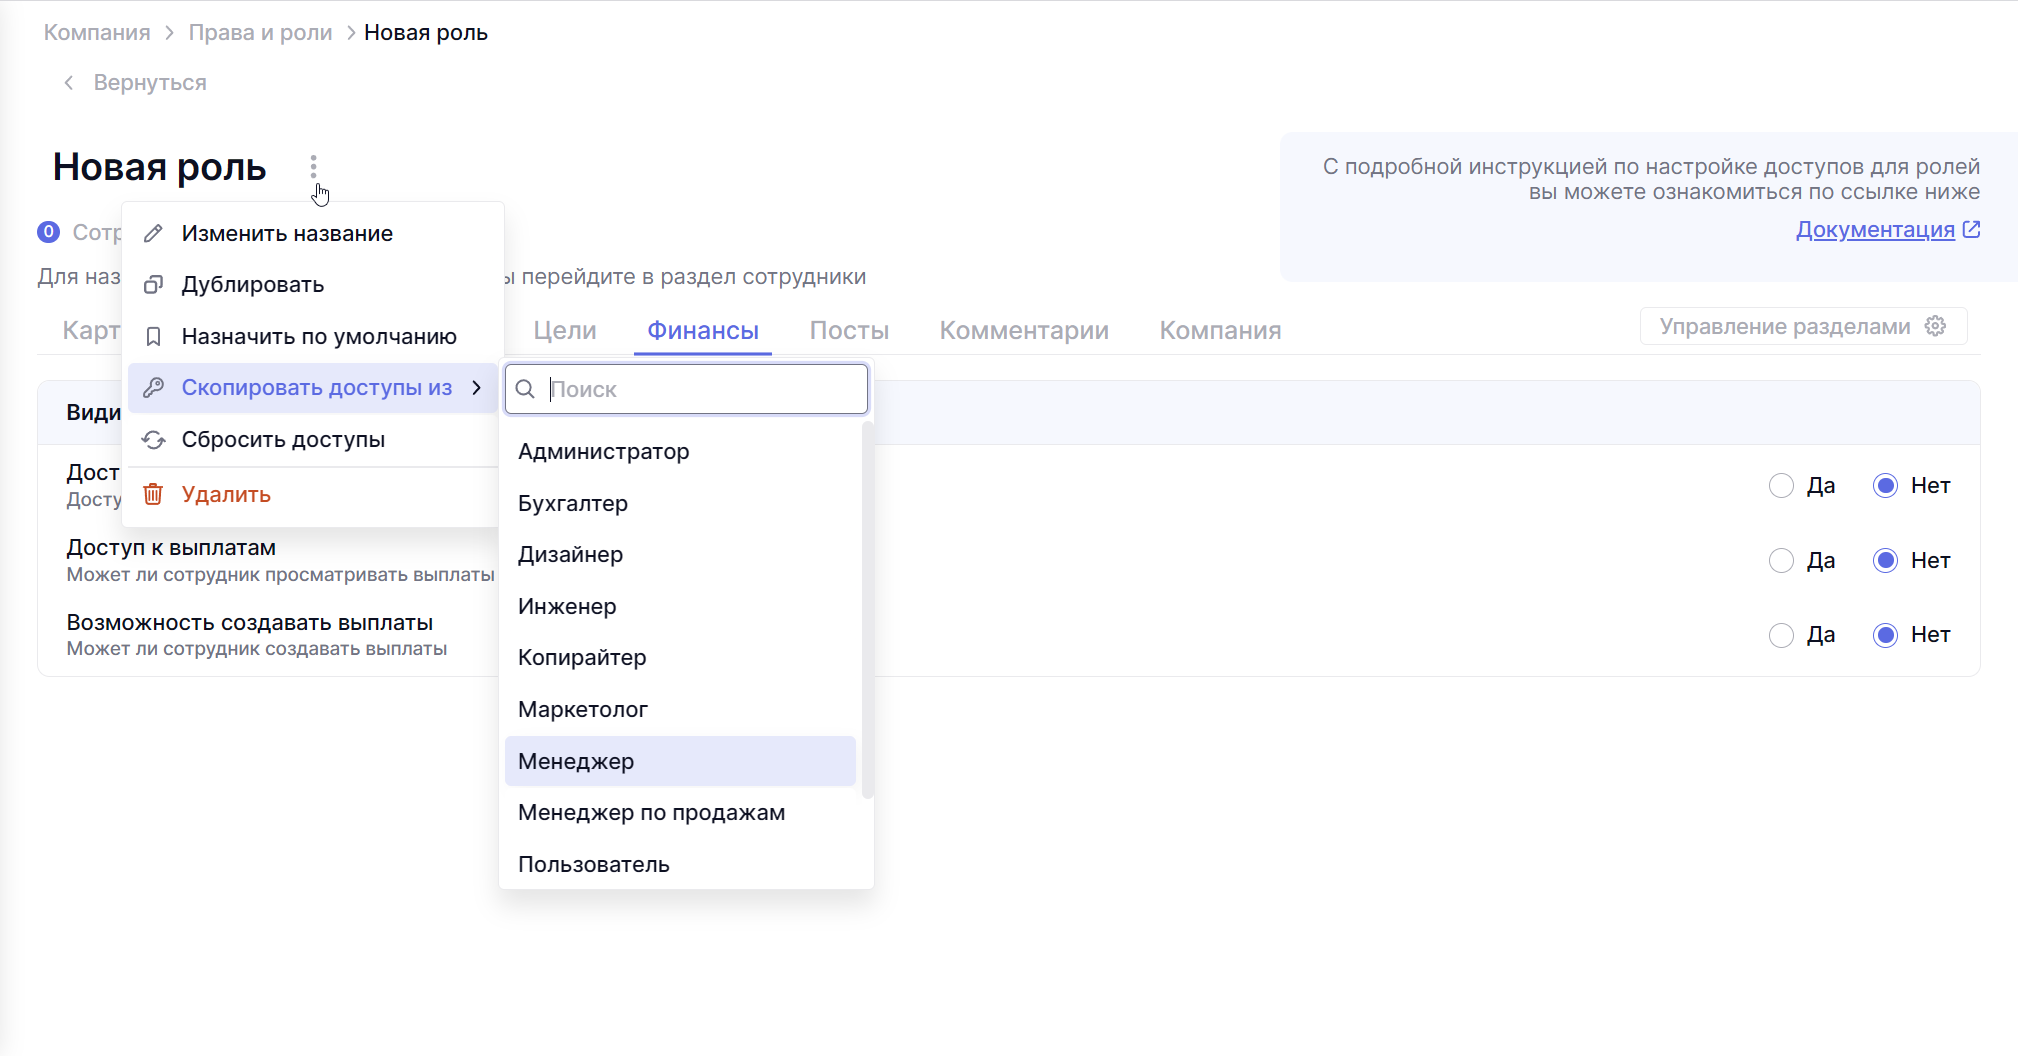Select Нет for Возможность создавать выплаты

[1885, 635]
